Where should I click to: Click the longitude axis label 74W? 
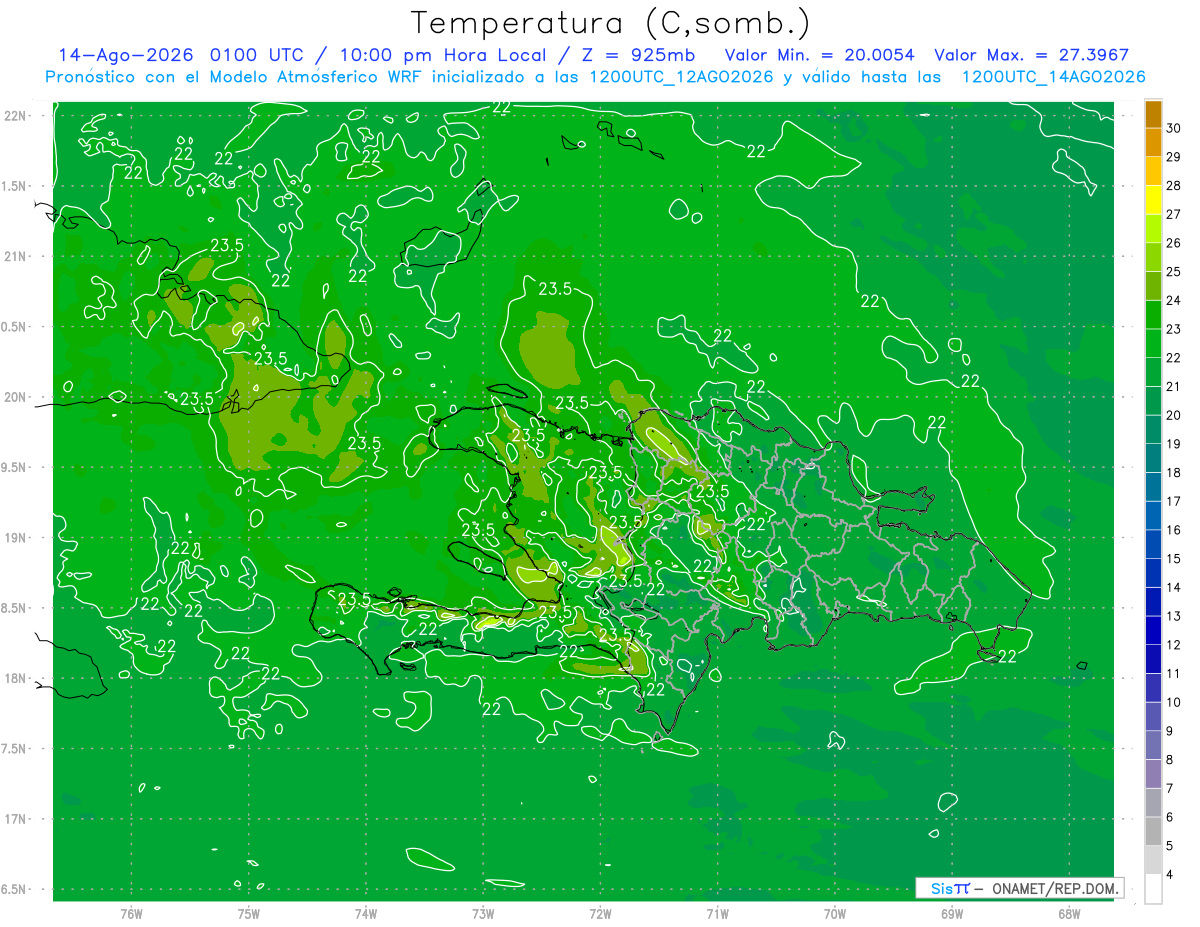(x=366, y=914)
